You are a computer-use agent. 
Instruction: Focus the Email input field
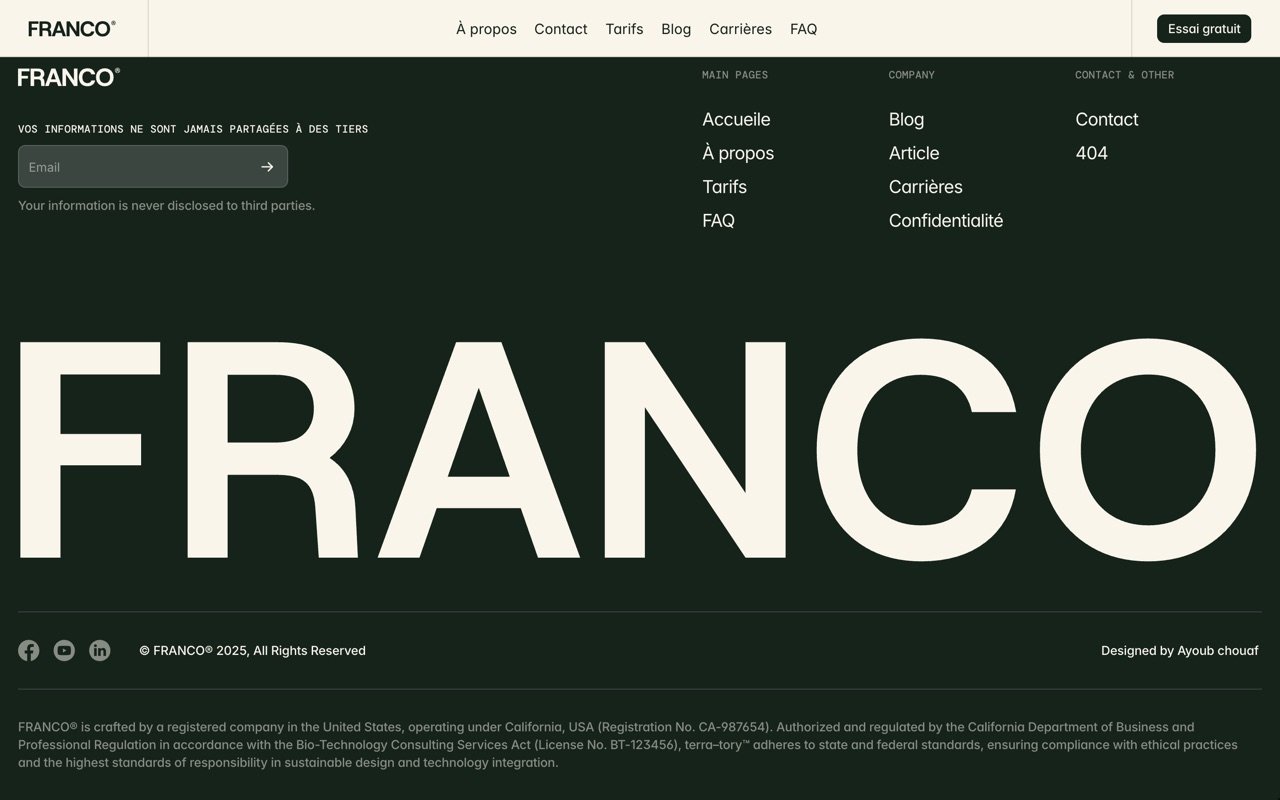coord(153,167)
